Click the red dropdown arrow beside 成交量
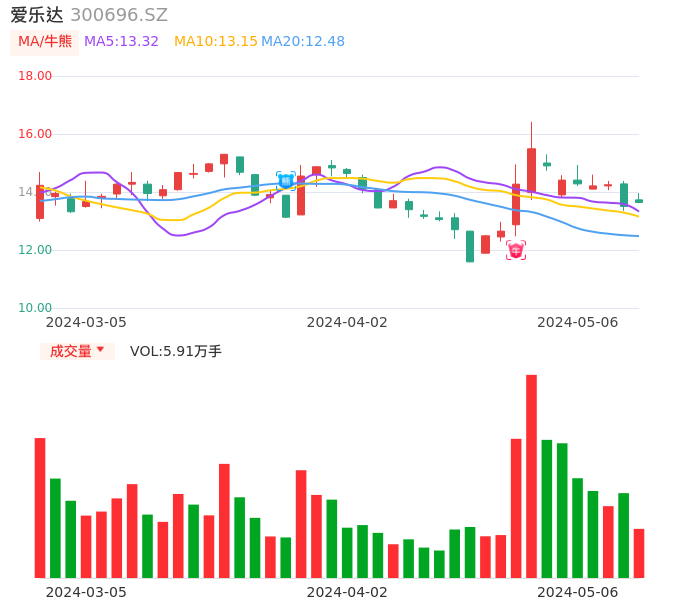Screen dimensions: 686x606 pos(100,350)
